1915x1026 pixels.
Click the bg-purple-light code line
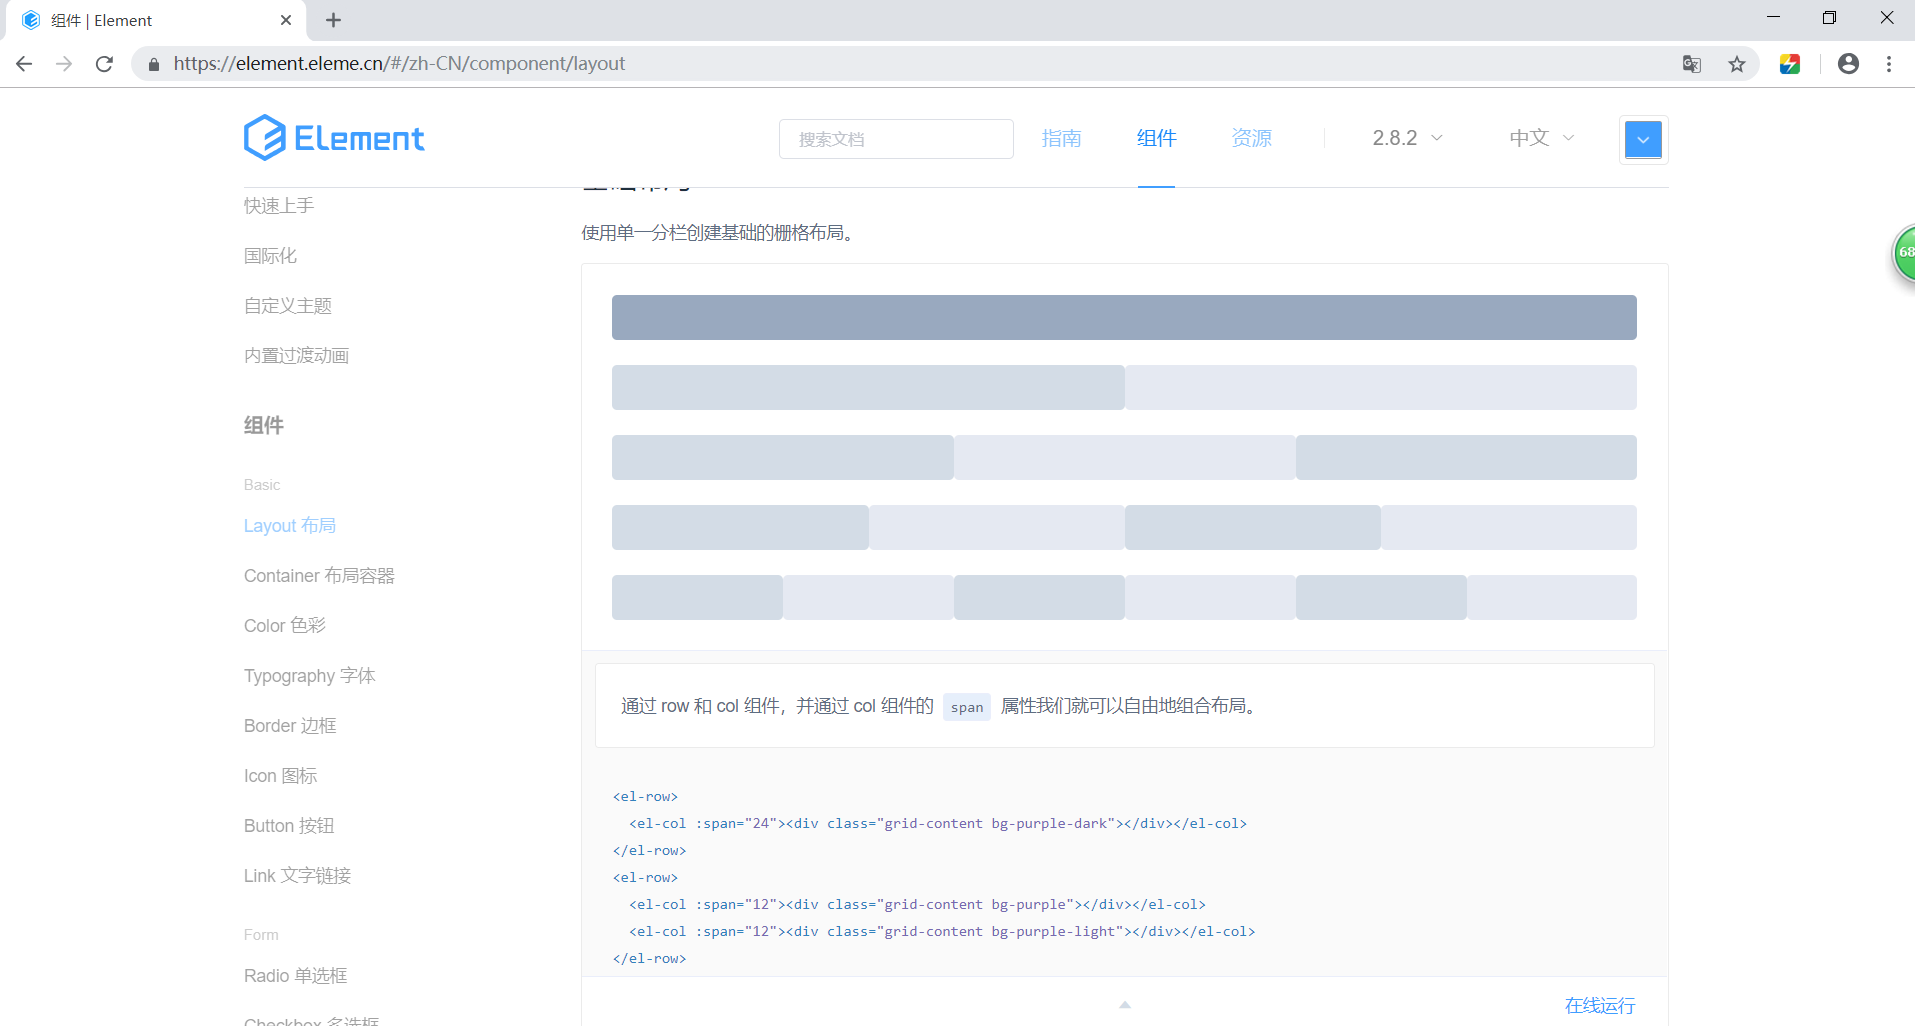coord(942,932)
